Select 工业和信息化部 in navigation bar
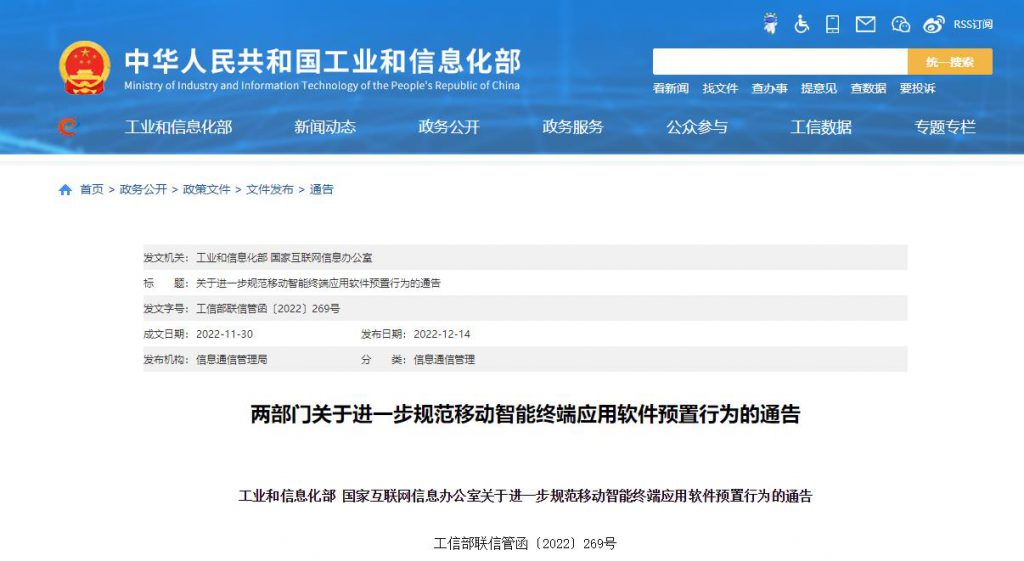 coord(178,127)
